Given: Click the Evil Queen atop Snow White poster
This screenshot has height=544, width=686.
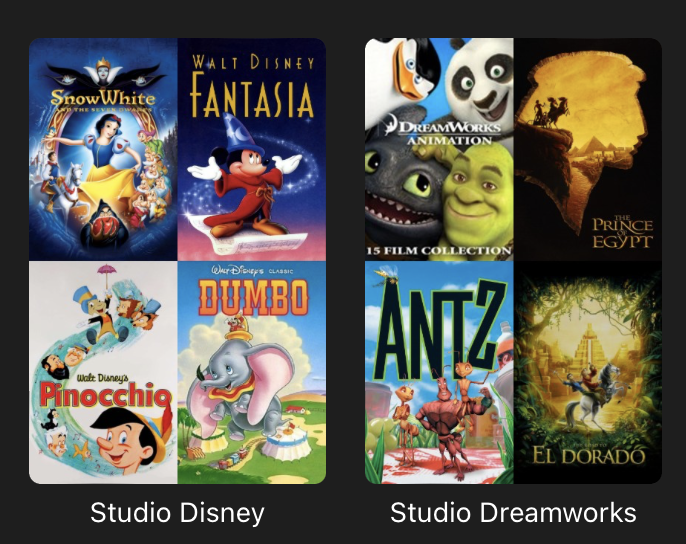Looking at the screenshot, I should coord(103,72).
